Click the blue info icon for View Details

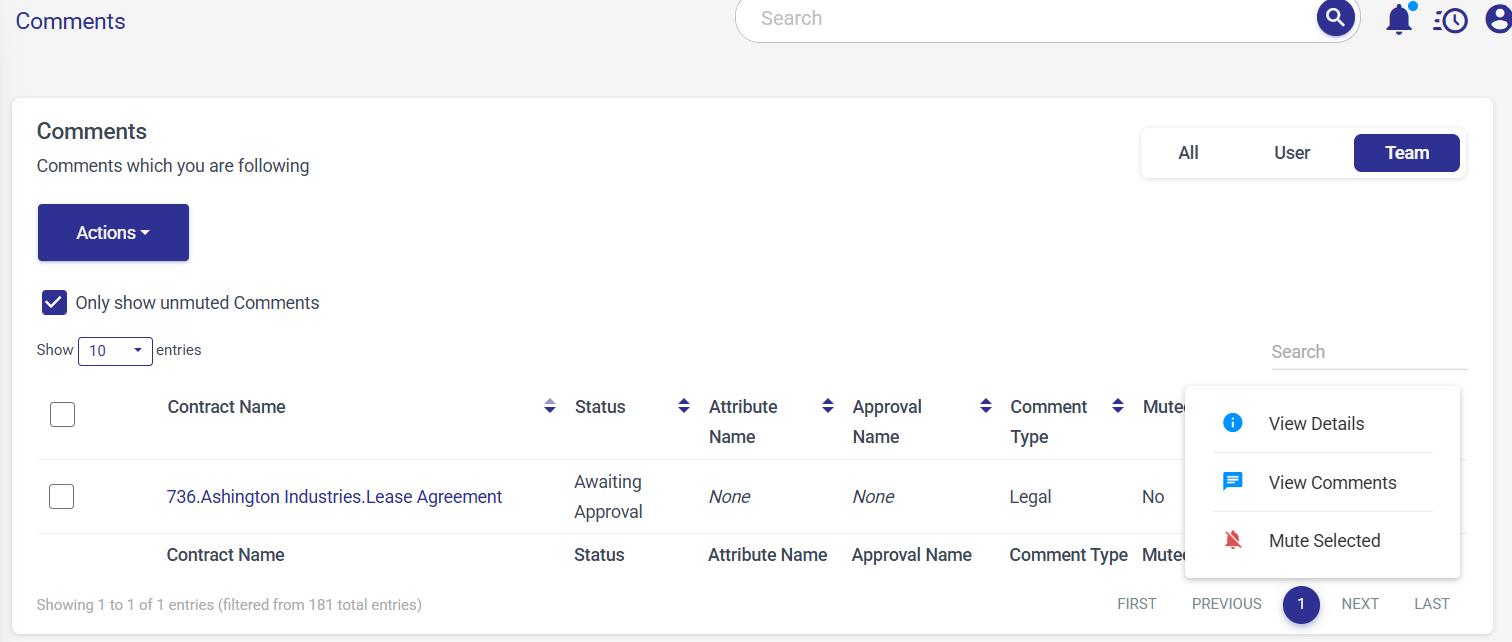(x=1233, y=423)
